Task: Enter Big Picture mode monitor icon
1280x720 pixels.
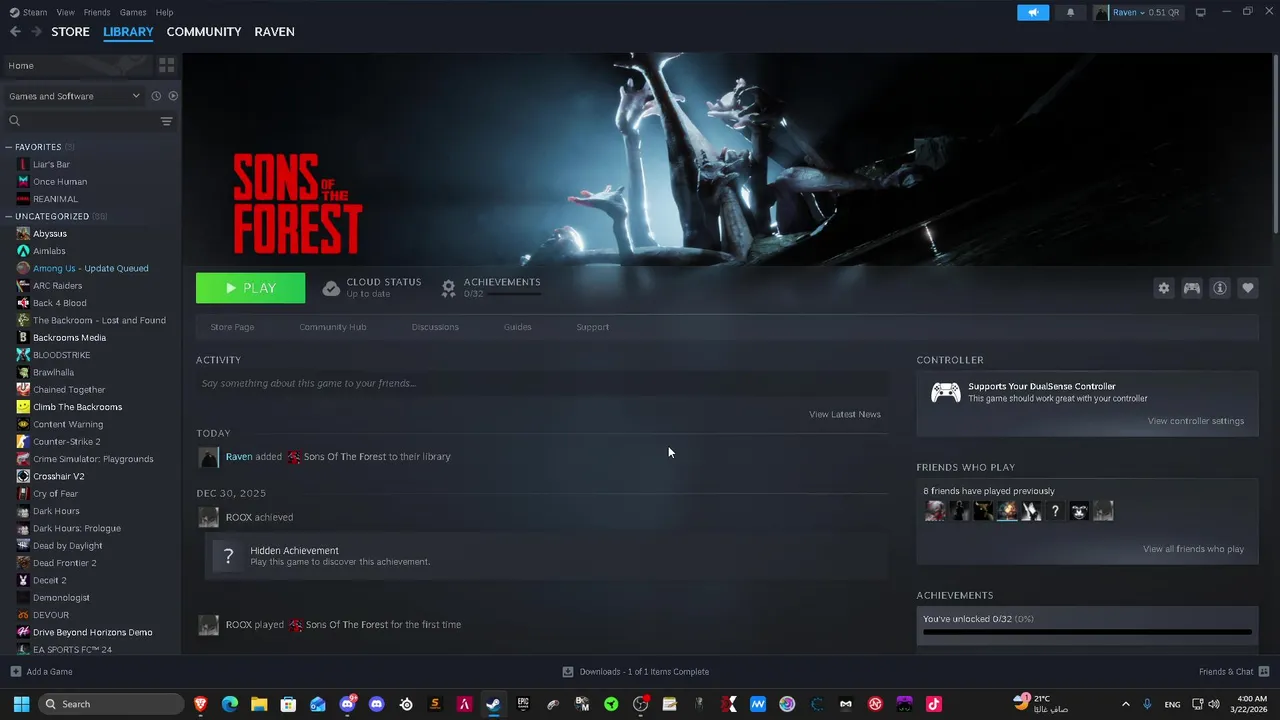Action: pos(1201,12)
